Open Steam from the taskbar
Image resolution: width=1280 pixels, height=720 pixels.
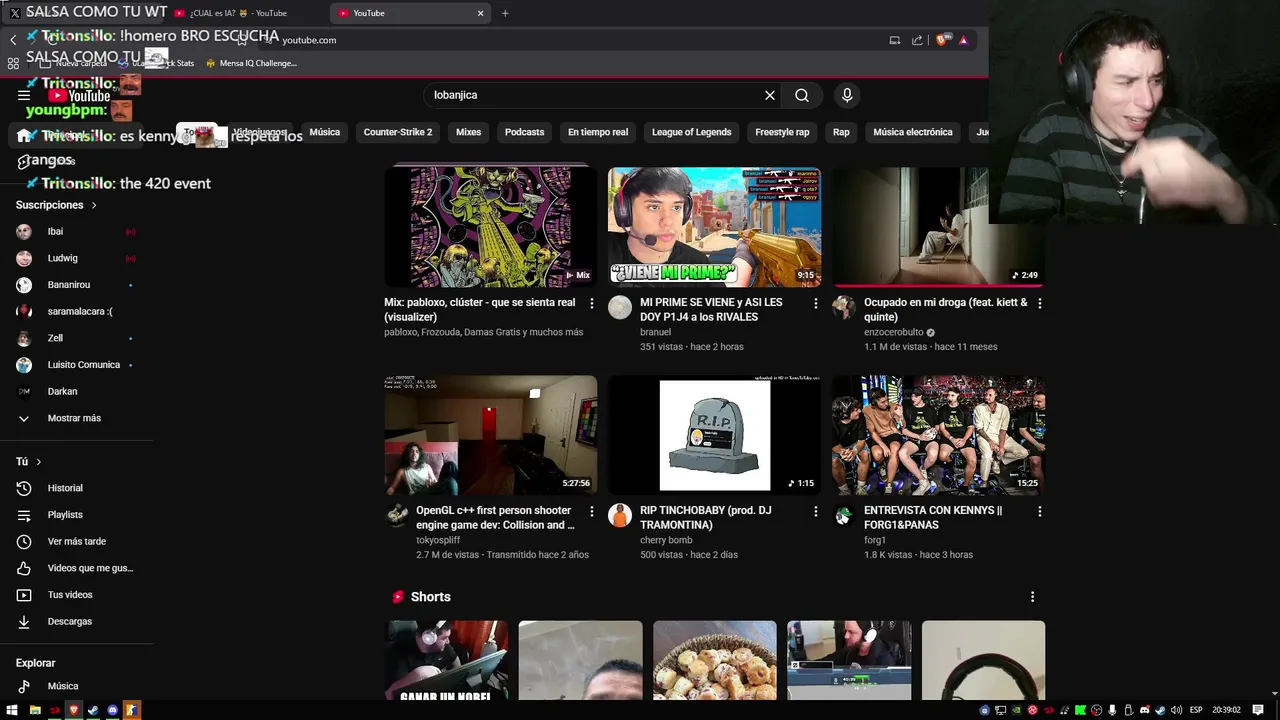pyautogui.click(x=93, y=710)
